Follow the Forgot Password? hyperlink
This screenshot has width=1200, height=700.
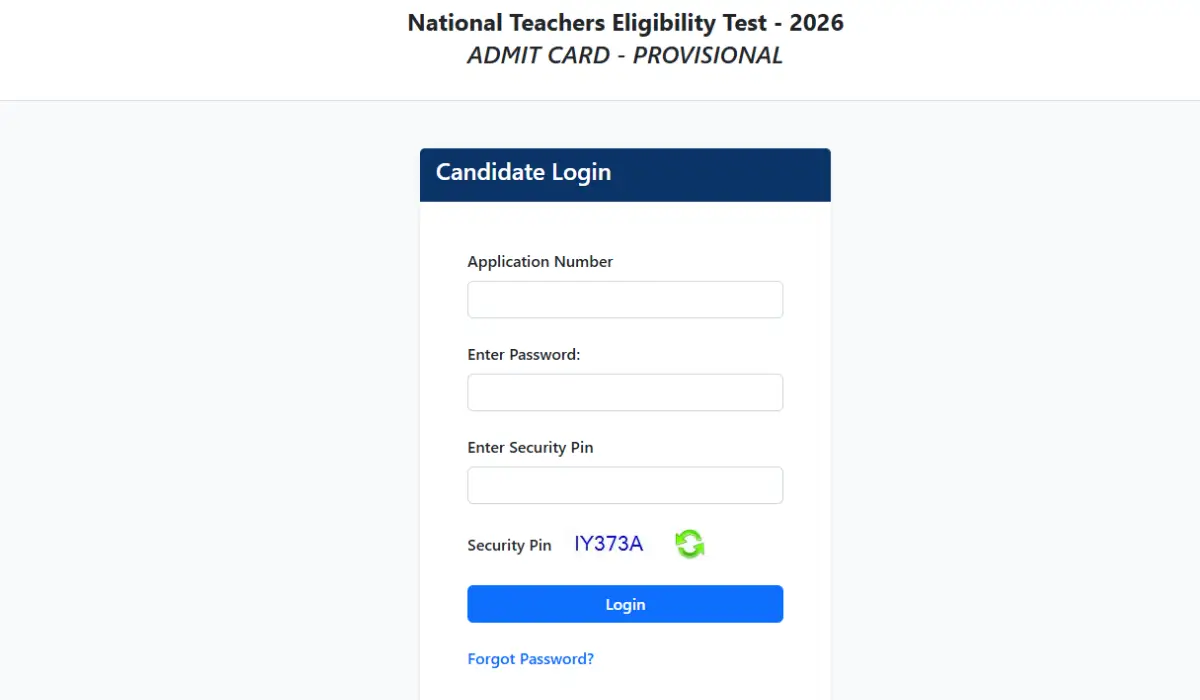[x=530, y=658]
